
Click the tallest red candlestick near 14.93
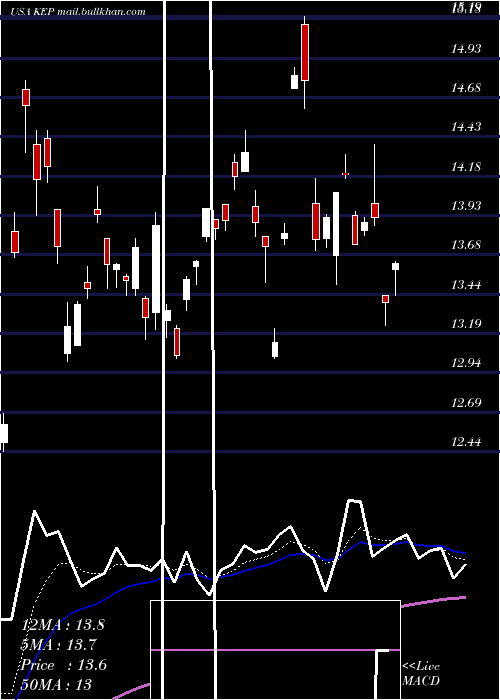(x=305, y=52)
